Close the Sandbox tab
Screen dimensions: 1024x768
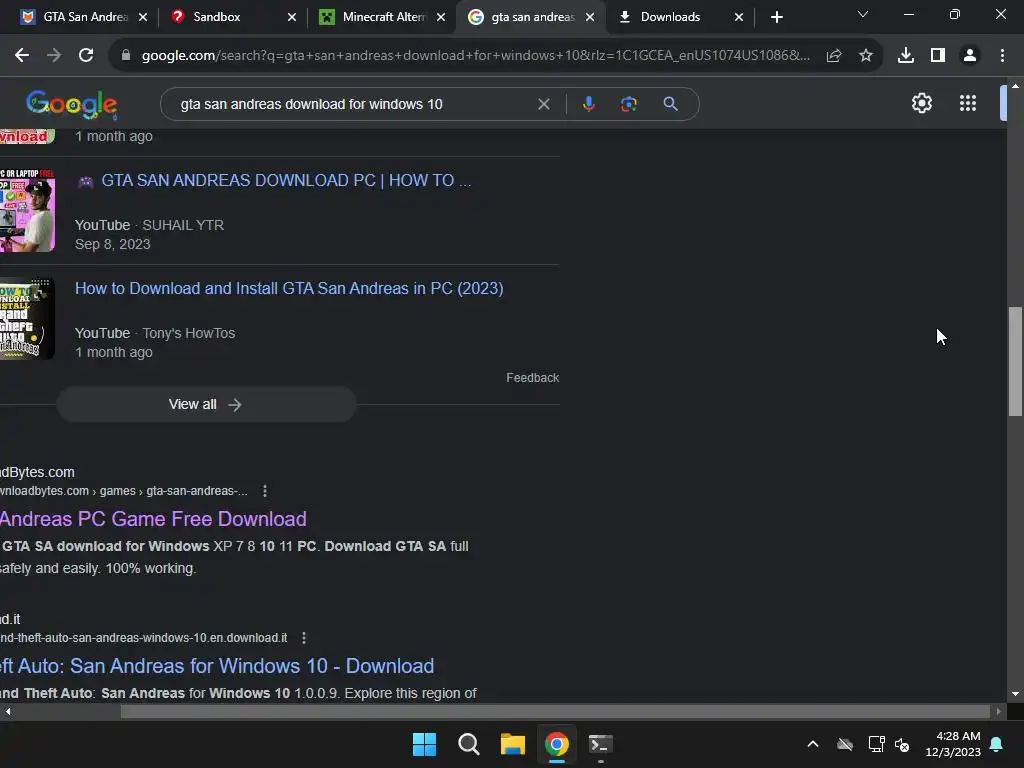click(x=292, y=18)
